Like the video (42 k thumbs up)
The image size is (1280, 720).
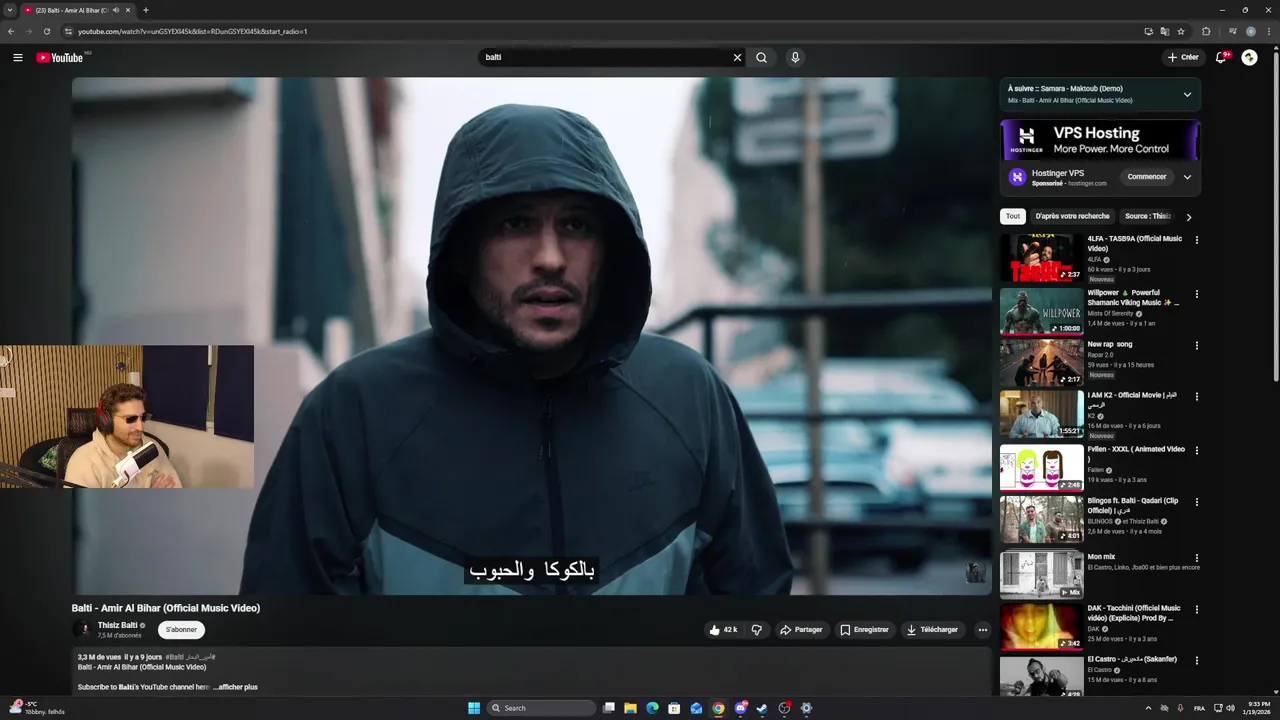click(723, 630)
